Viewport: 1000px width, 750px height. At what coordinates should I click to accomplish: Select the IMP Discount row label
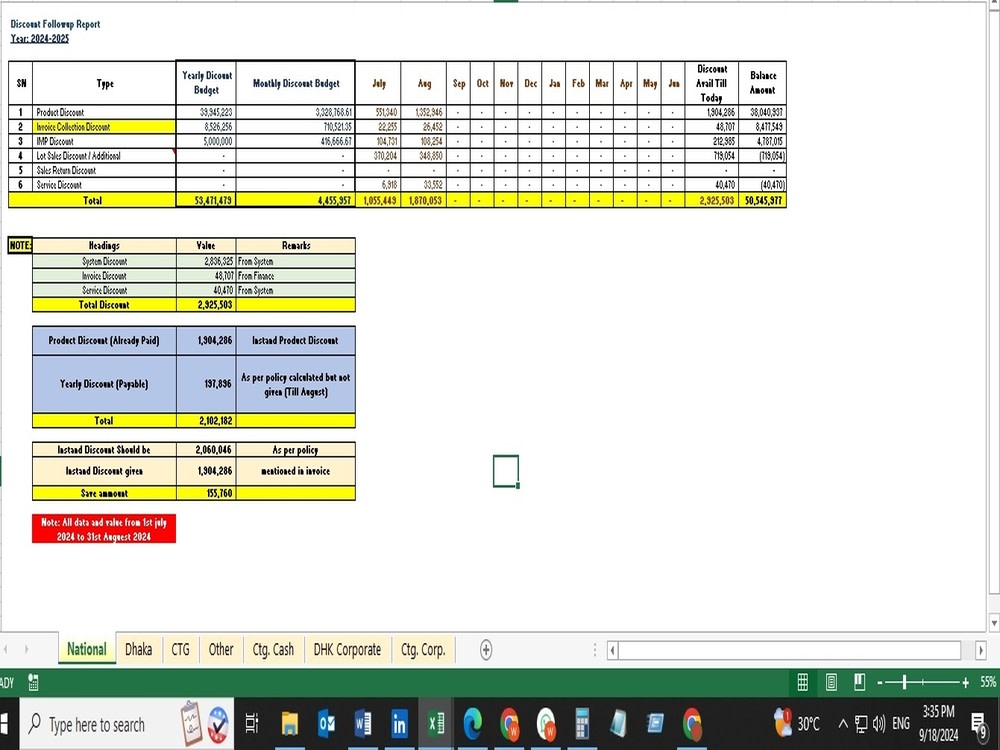104,142
